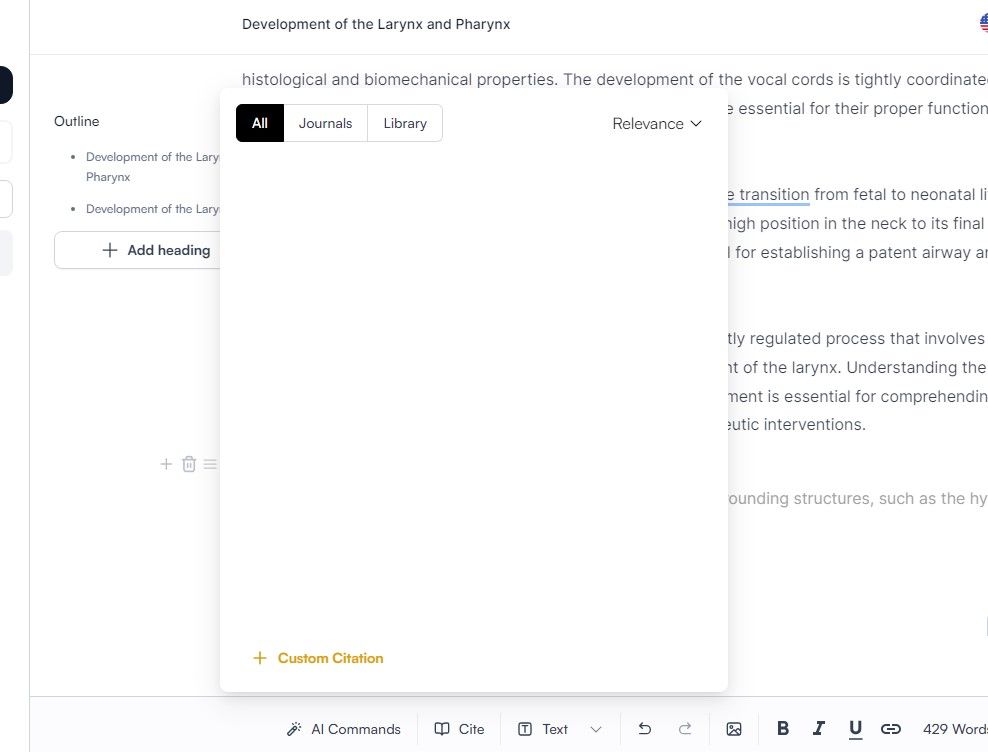
Task: Delete the block with the trash icon
Action: (x=189, y=464)
